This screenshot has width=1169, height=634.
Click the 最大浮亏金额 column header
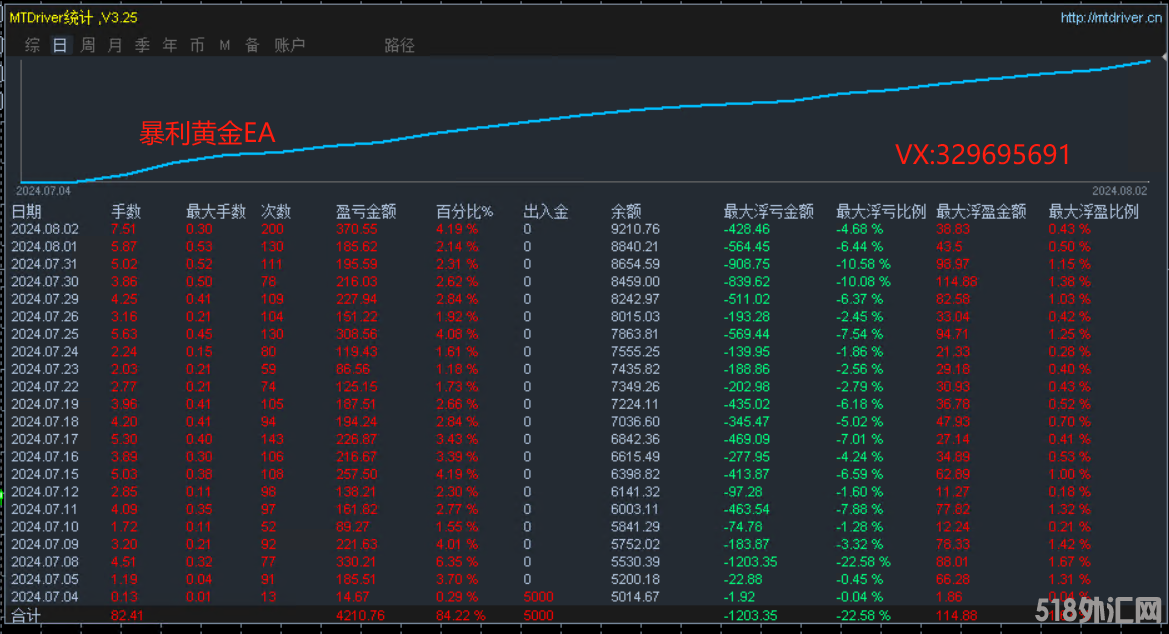[x=768, y=212]
